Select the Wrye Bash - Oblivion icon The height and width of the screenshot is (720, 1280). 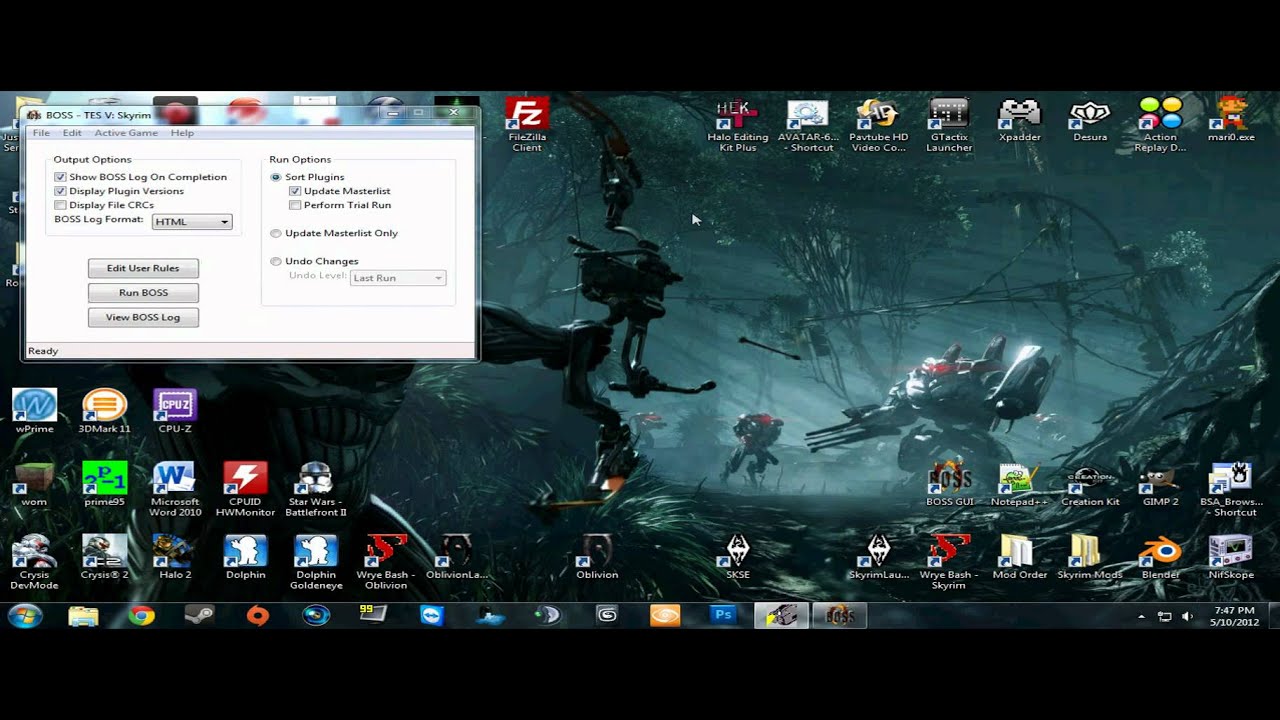pyautogui.click(x=386, y=562)
